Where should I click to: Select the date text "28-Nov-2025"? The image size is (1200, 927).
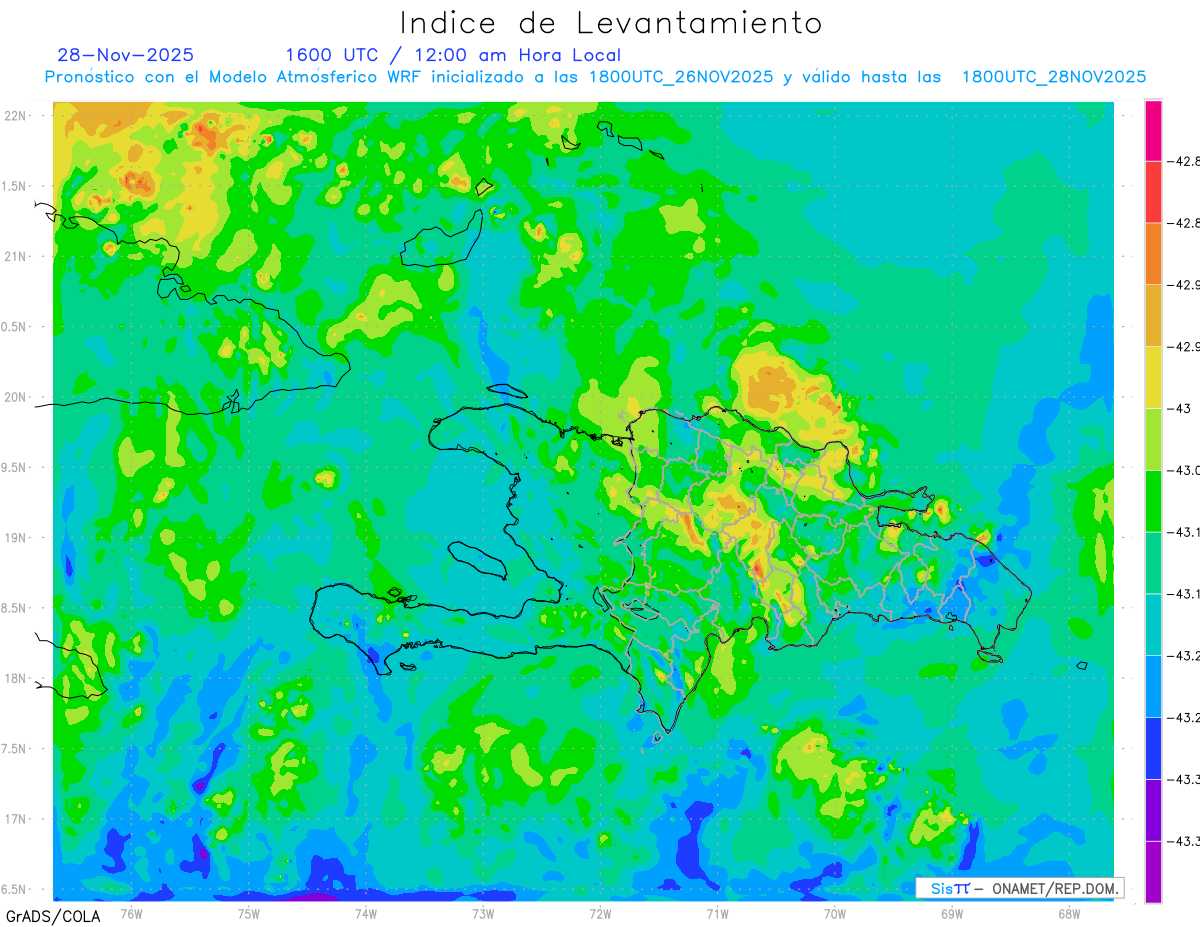tap(126, 55)
